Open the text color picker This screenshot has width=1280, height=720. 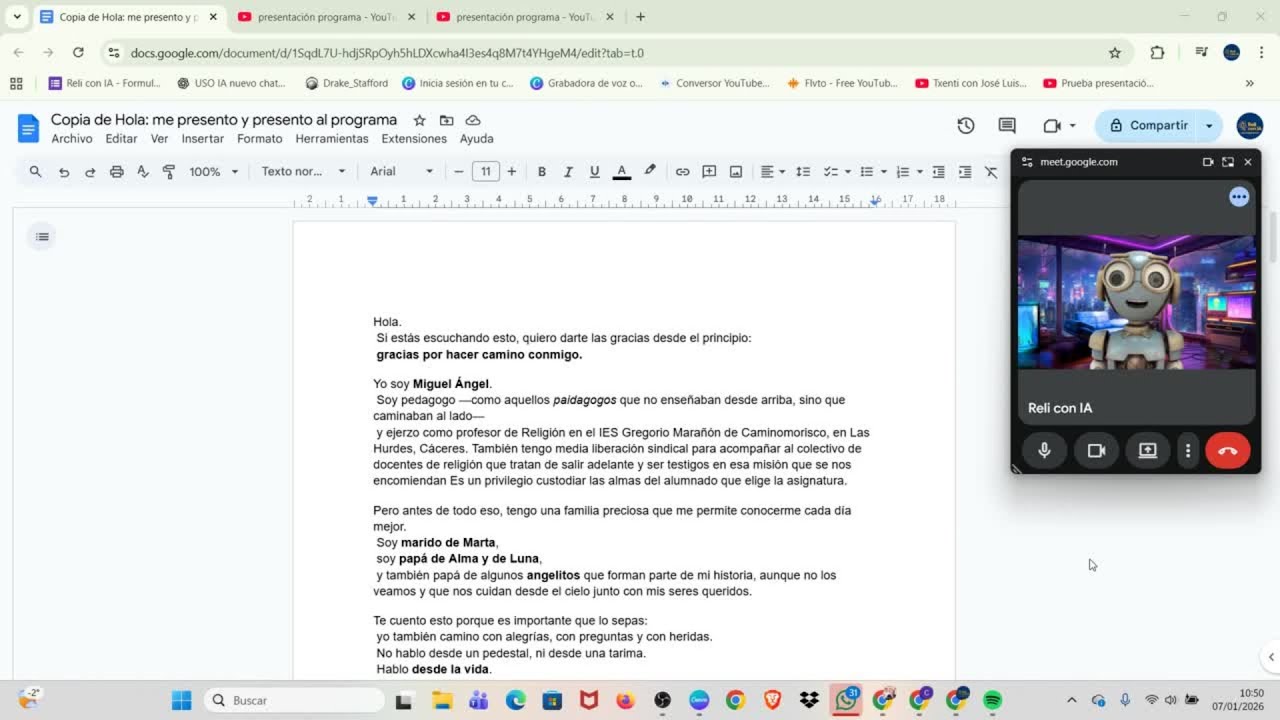[621, 172]
